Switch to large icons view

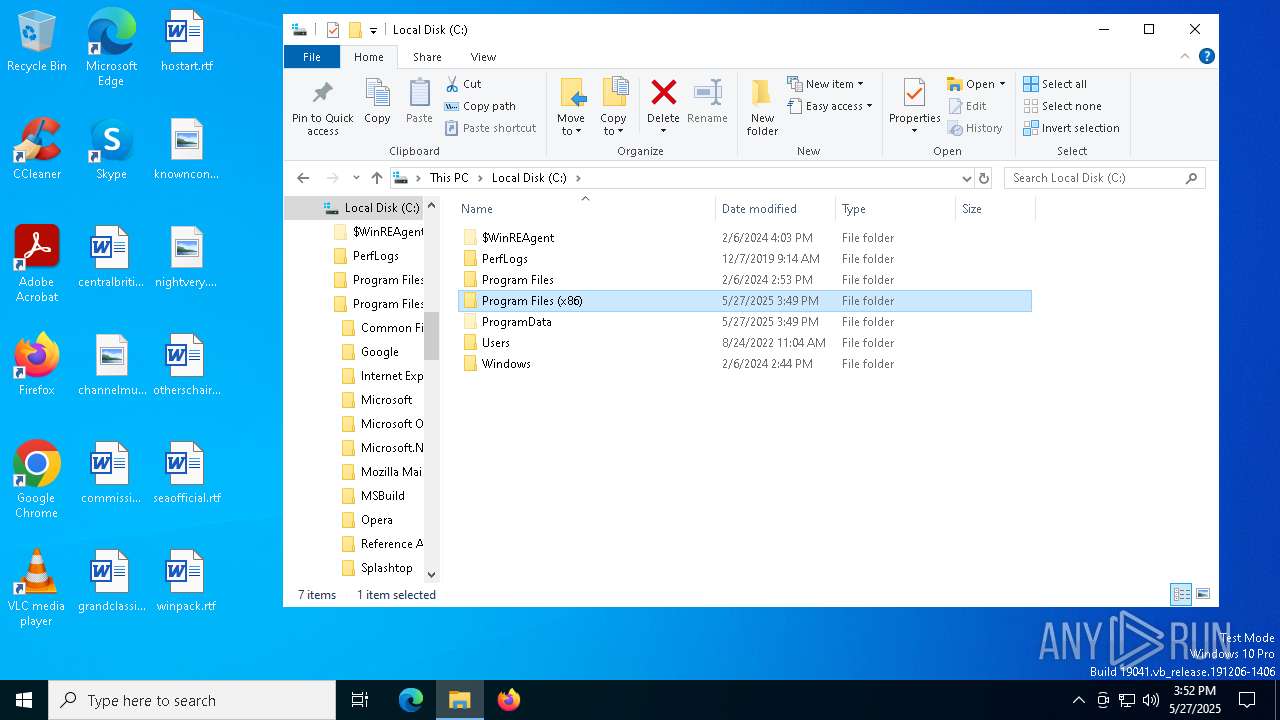click(x=1203, y=594)
